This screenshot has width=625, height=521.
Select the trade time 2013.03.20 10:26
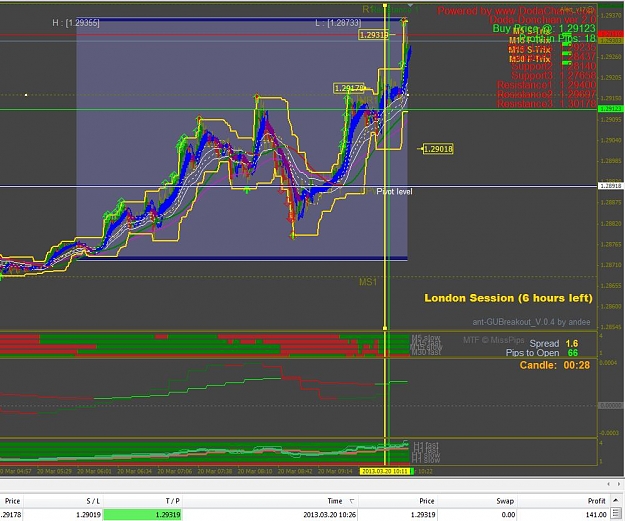(330, 515)
